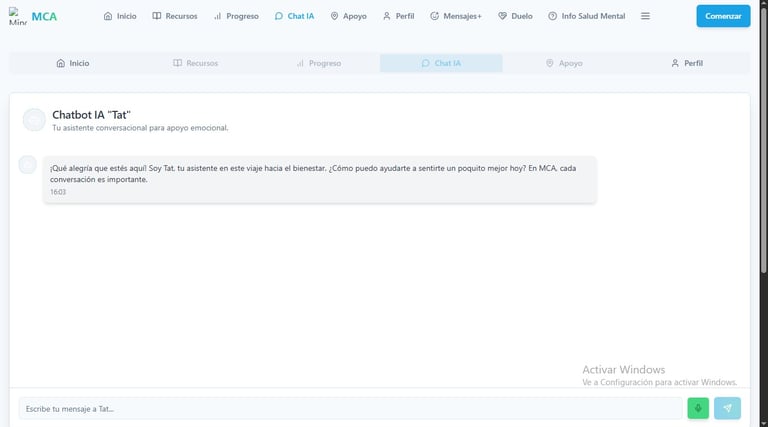
Task: Open the hamburger menu icon
Action: (646, 16)
